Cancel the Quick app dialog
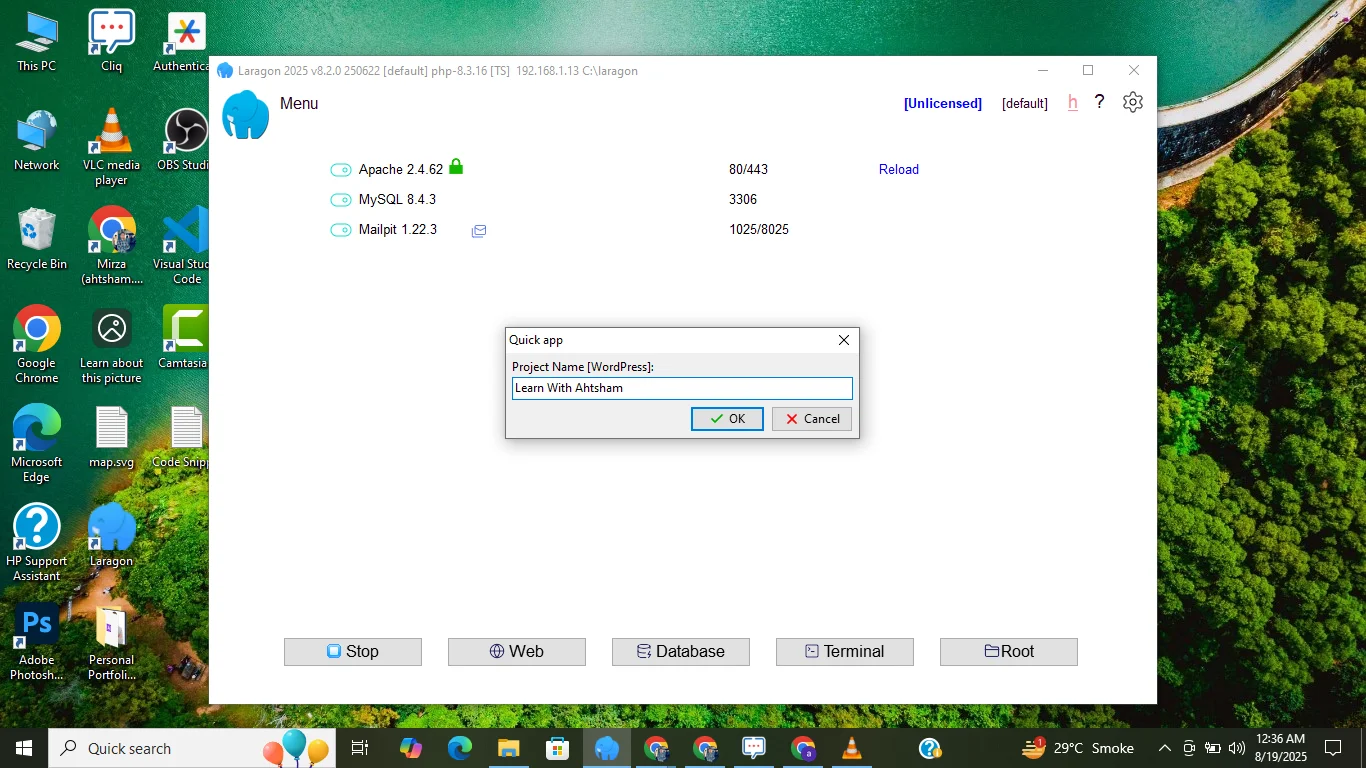The height and width of the screenshot is (768, 1366). click(812, 419)
